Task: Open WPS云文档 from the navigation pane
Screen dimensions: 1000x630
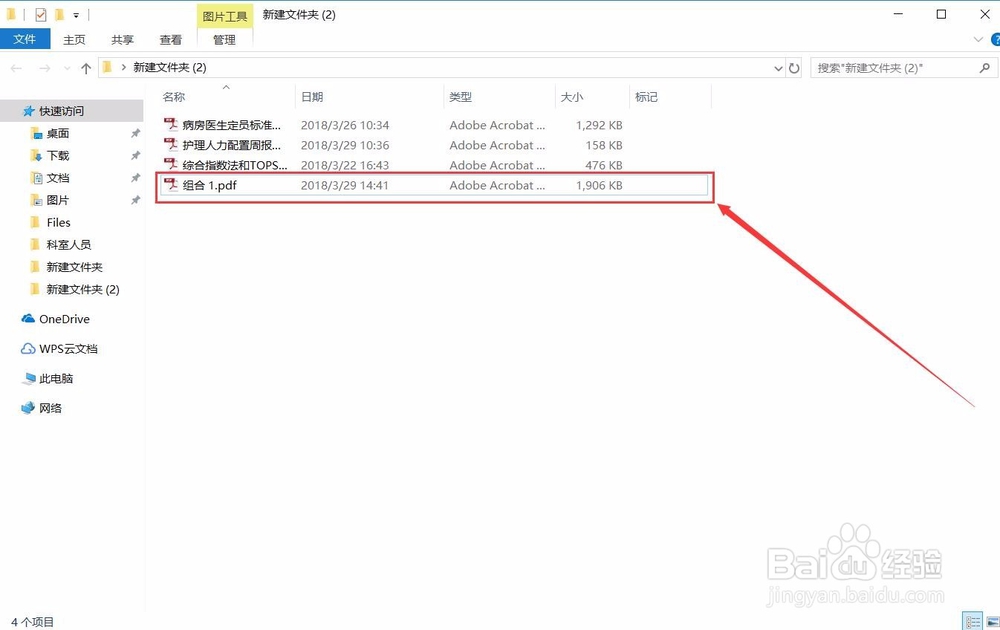Action: [x=68, y=349]
